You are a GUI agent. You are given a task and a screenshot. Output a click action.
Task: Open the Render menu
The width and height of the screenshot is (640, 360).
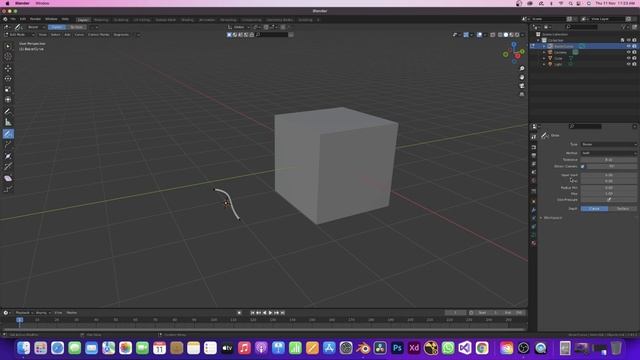(35, 19)
